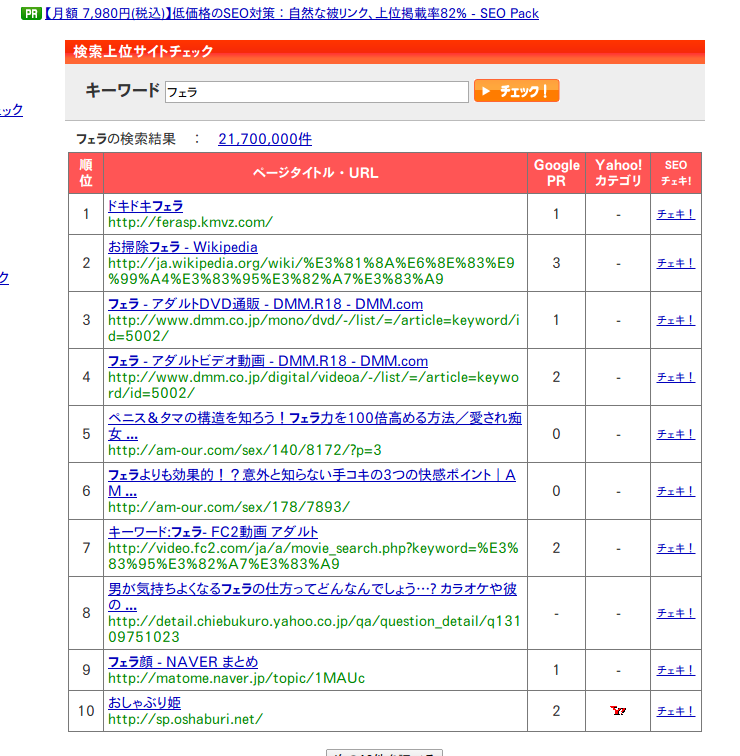The height and width of the screenshot is (756, 740).
Task: Click rank number 10 cell
Action: pyautogui.click(x=86, y=711)
